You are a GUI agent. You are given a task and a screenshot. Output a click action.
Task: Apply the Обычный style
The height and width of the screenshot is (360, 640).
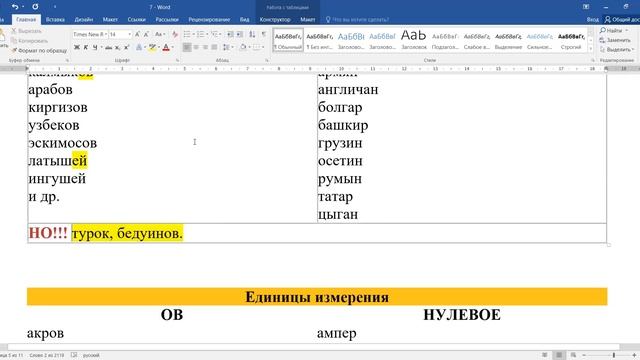(288, 40)
